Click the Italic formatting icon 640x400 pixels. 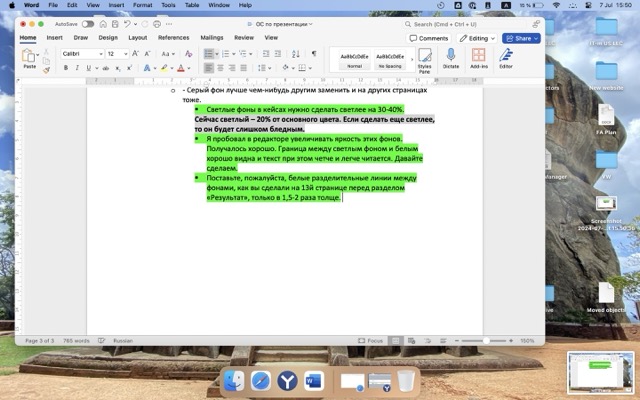pos(77,68)
